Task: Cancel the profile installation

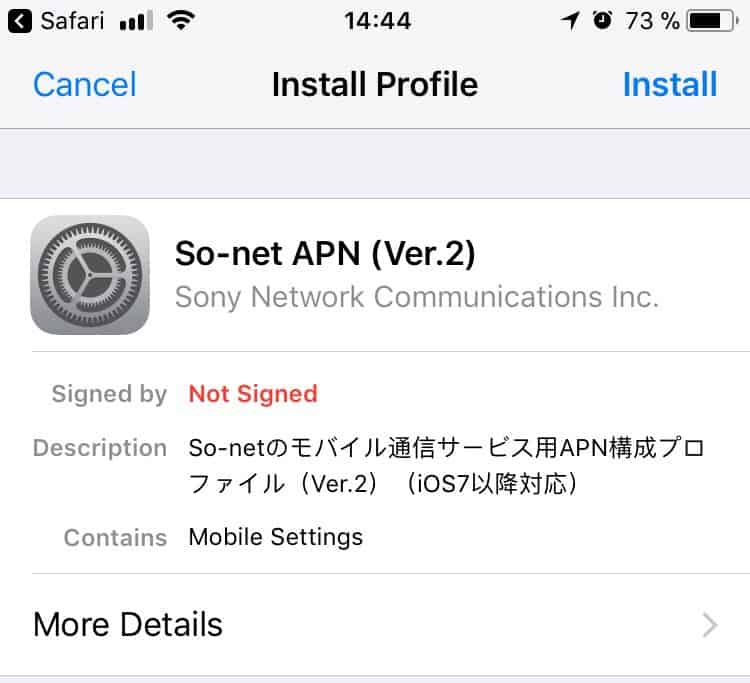Action: (x=85, y=85)
